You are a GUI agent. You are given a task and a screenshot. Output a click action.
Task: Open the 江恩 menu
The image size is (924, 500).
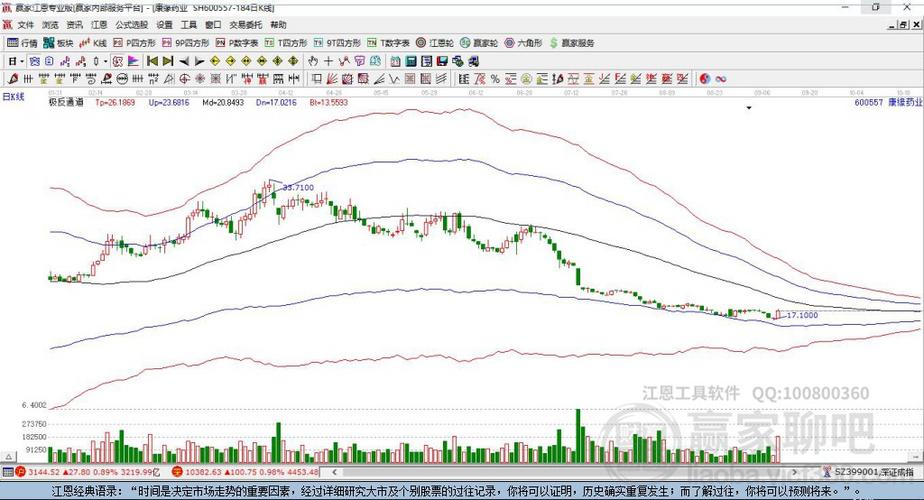(99, 25)
